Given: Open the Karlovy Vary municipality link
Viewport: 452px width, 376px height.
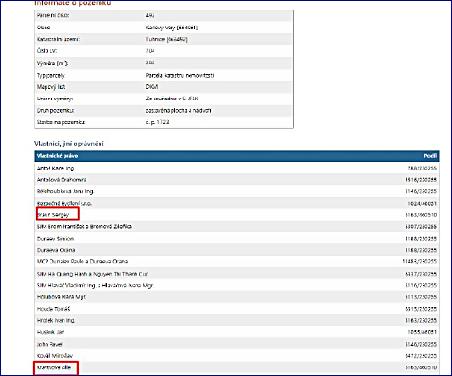Looking at the screenshot, I should pyautogui.click(x=172, y=27).
